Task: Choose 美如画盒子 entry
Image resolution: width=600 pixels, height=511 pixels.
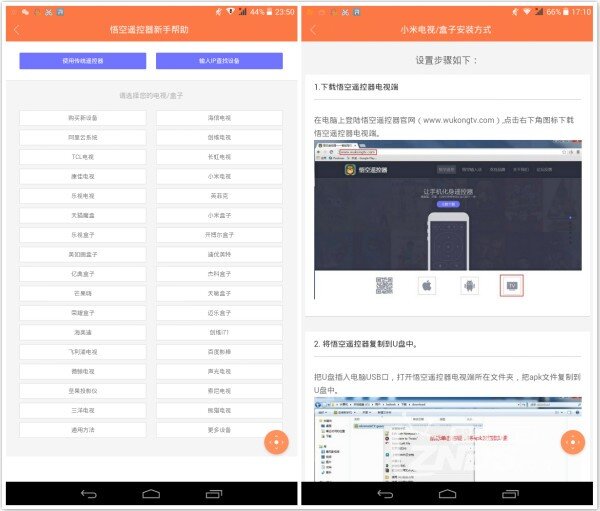Action: point(83,255)
